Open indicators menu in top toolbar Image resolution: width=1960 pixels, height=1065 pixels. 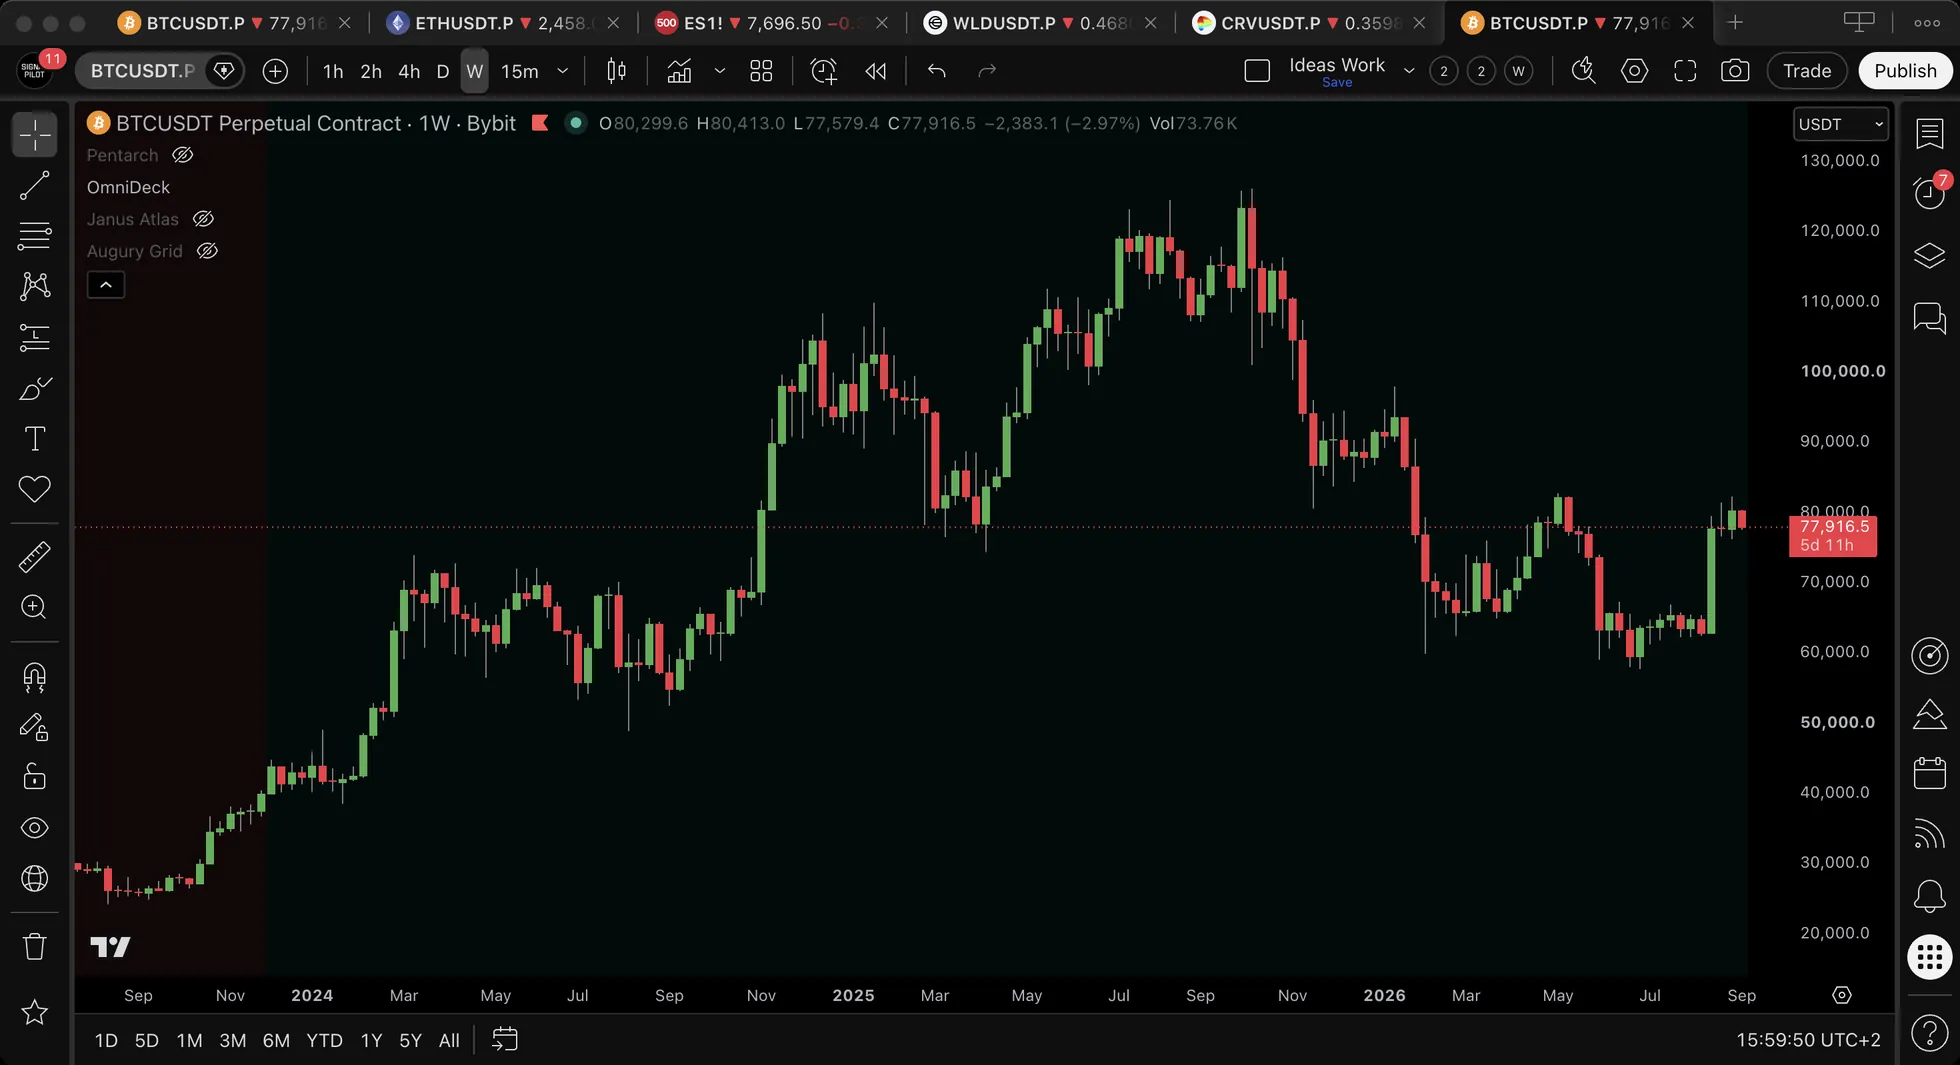[x=679, y=71]
